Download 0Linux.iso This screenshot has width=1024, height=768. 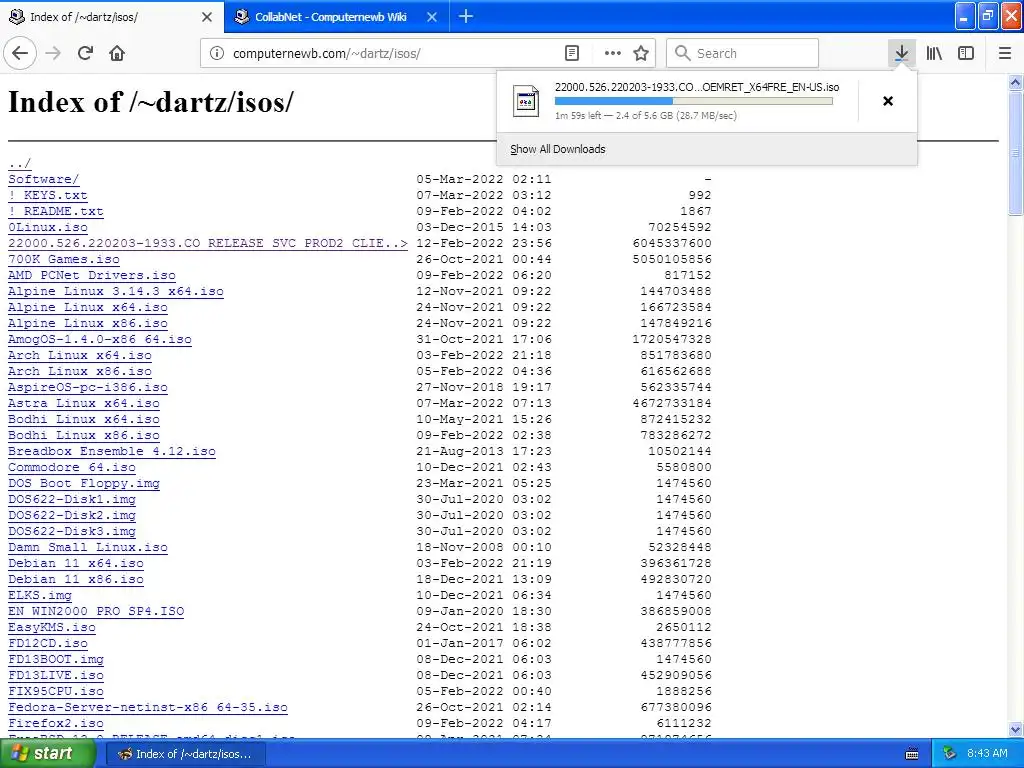point(48,227)
